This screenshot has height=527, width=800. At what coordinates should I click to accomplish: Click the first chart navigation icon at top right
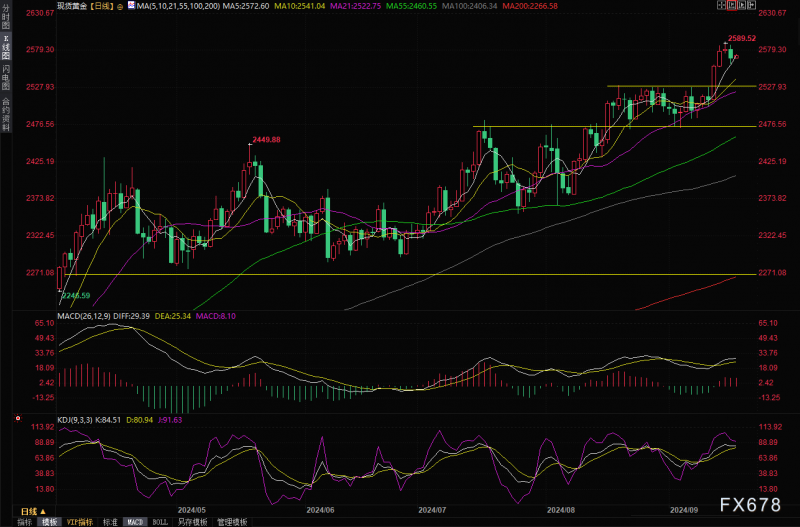721,5
